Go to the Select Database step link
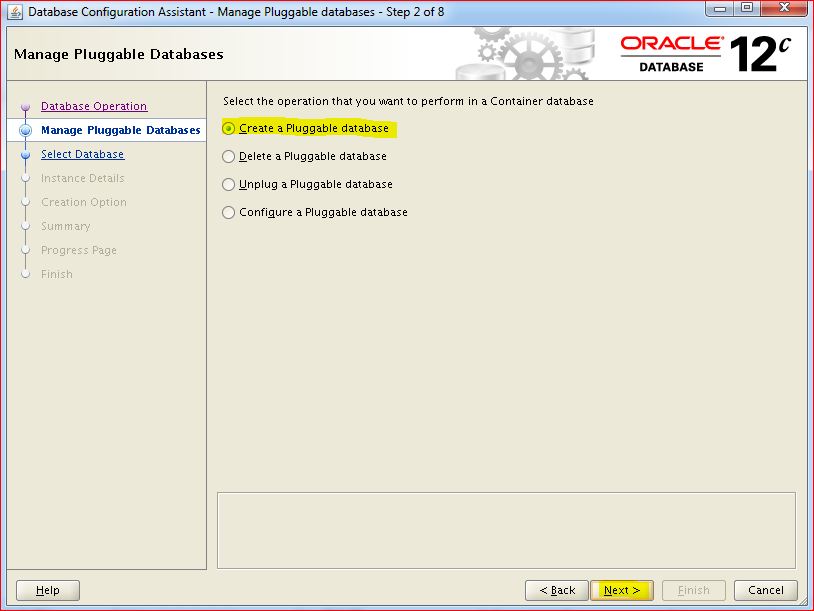 pyautogui.click(x=83, y=154)
